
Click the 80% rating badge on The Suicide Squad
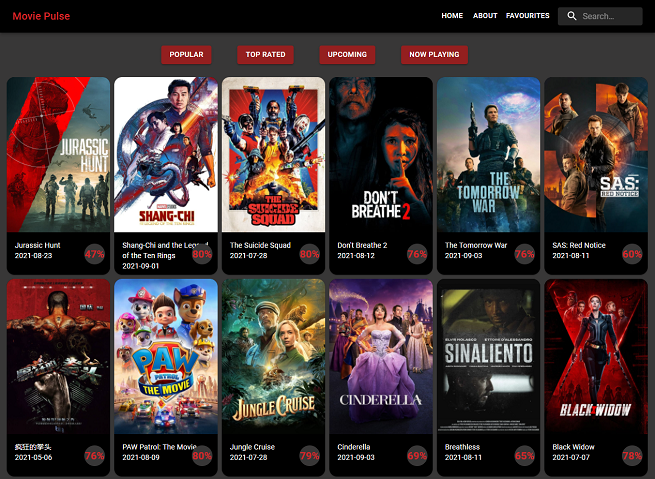tap(310, 254)
